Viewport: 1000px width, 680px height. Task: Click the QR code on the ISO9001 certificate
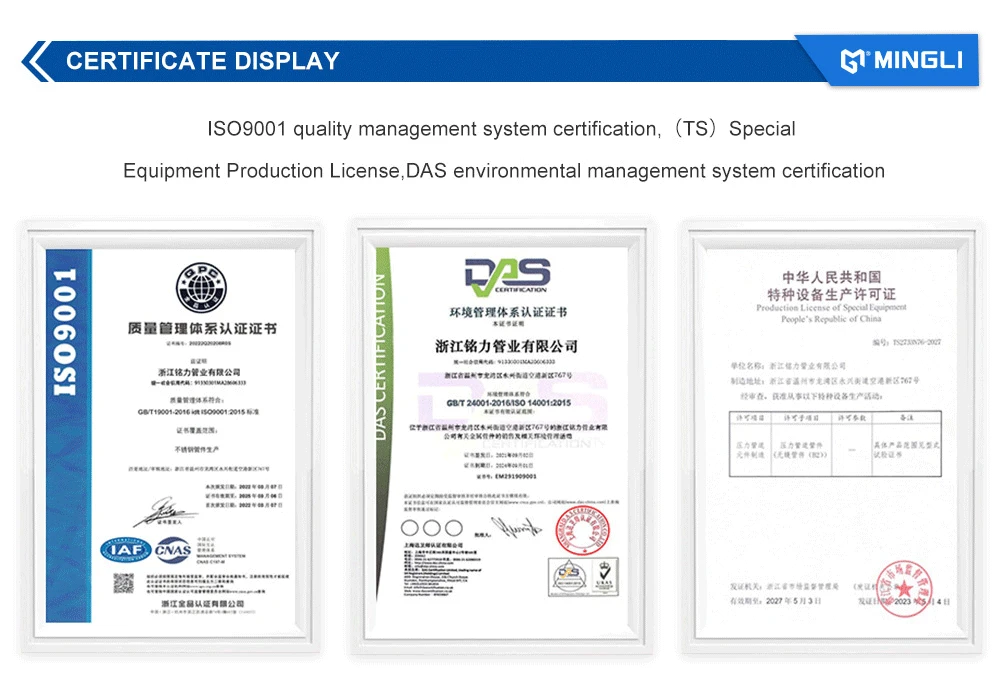[124, 584]
